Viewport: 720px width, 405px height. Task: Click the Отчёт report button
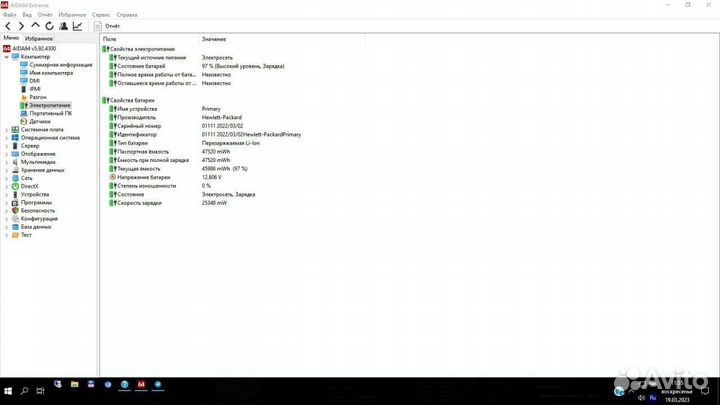click(107, 26)
